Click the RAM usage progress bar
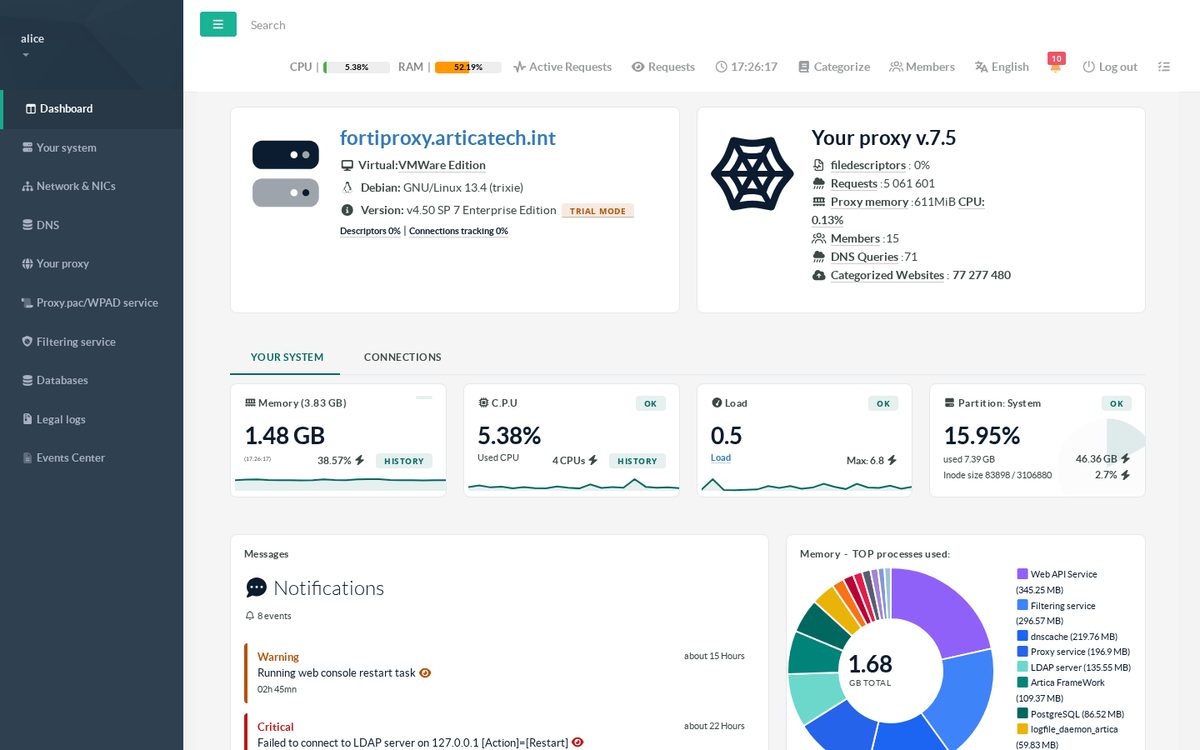The width and height of the screenshot is (1200, 750). 468,67
